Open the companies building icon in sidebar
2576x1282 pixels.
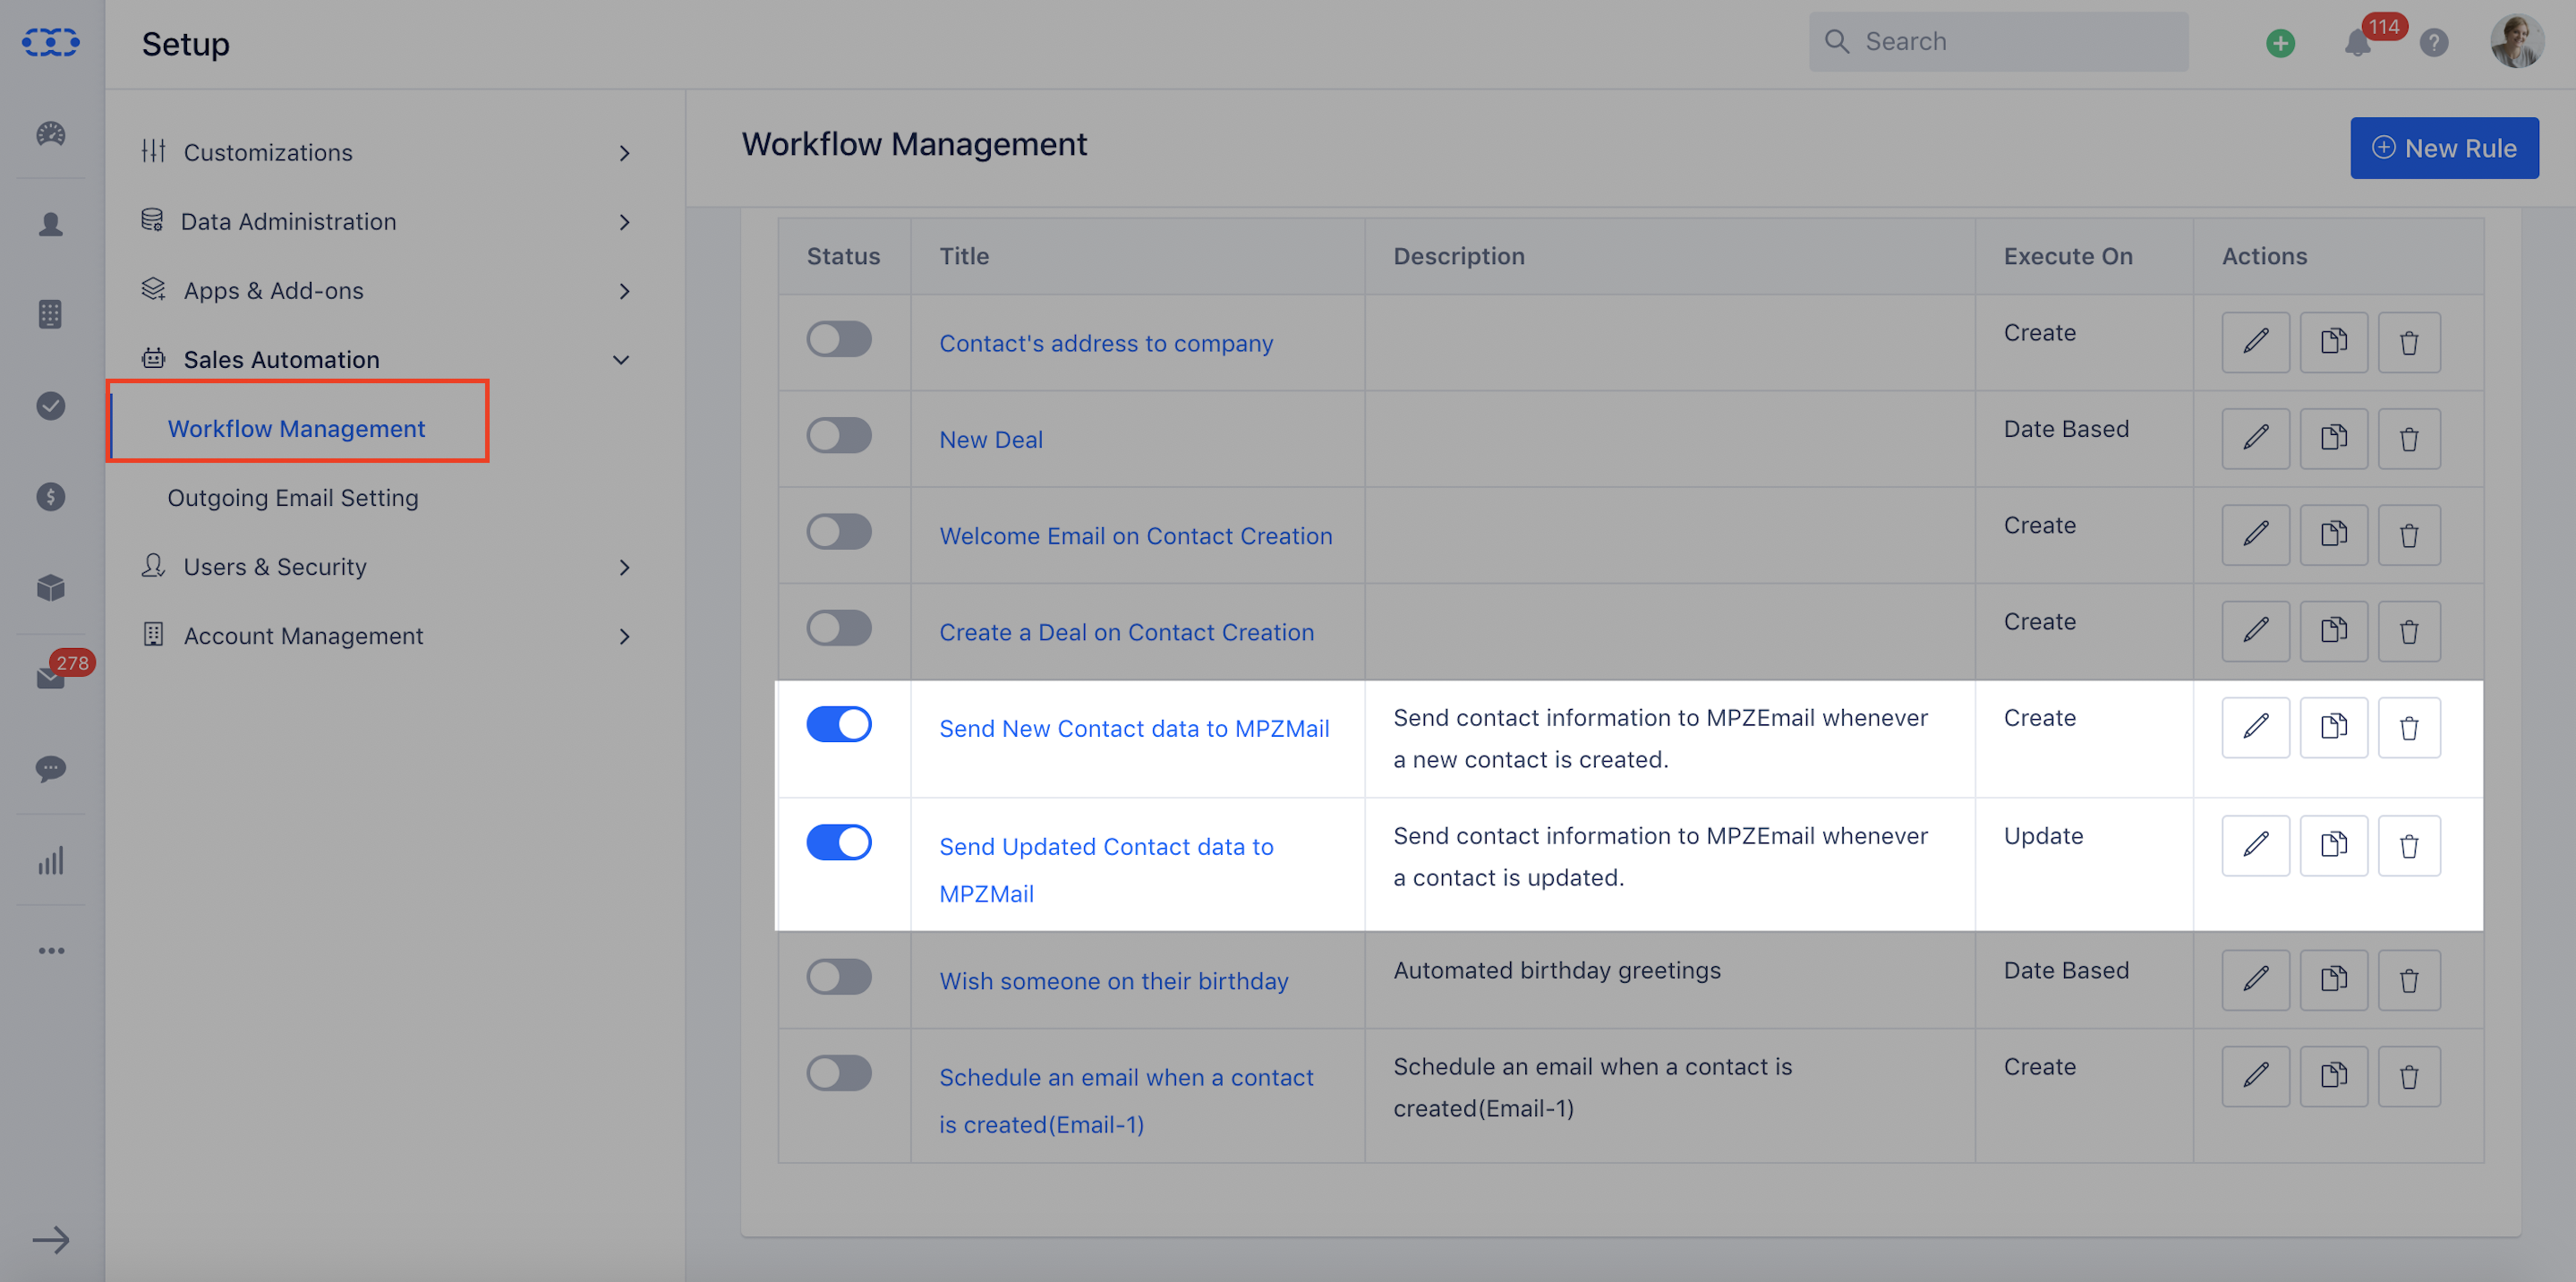click(x=51, y=314)
